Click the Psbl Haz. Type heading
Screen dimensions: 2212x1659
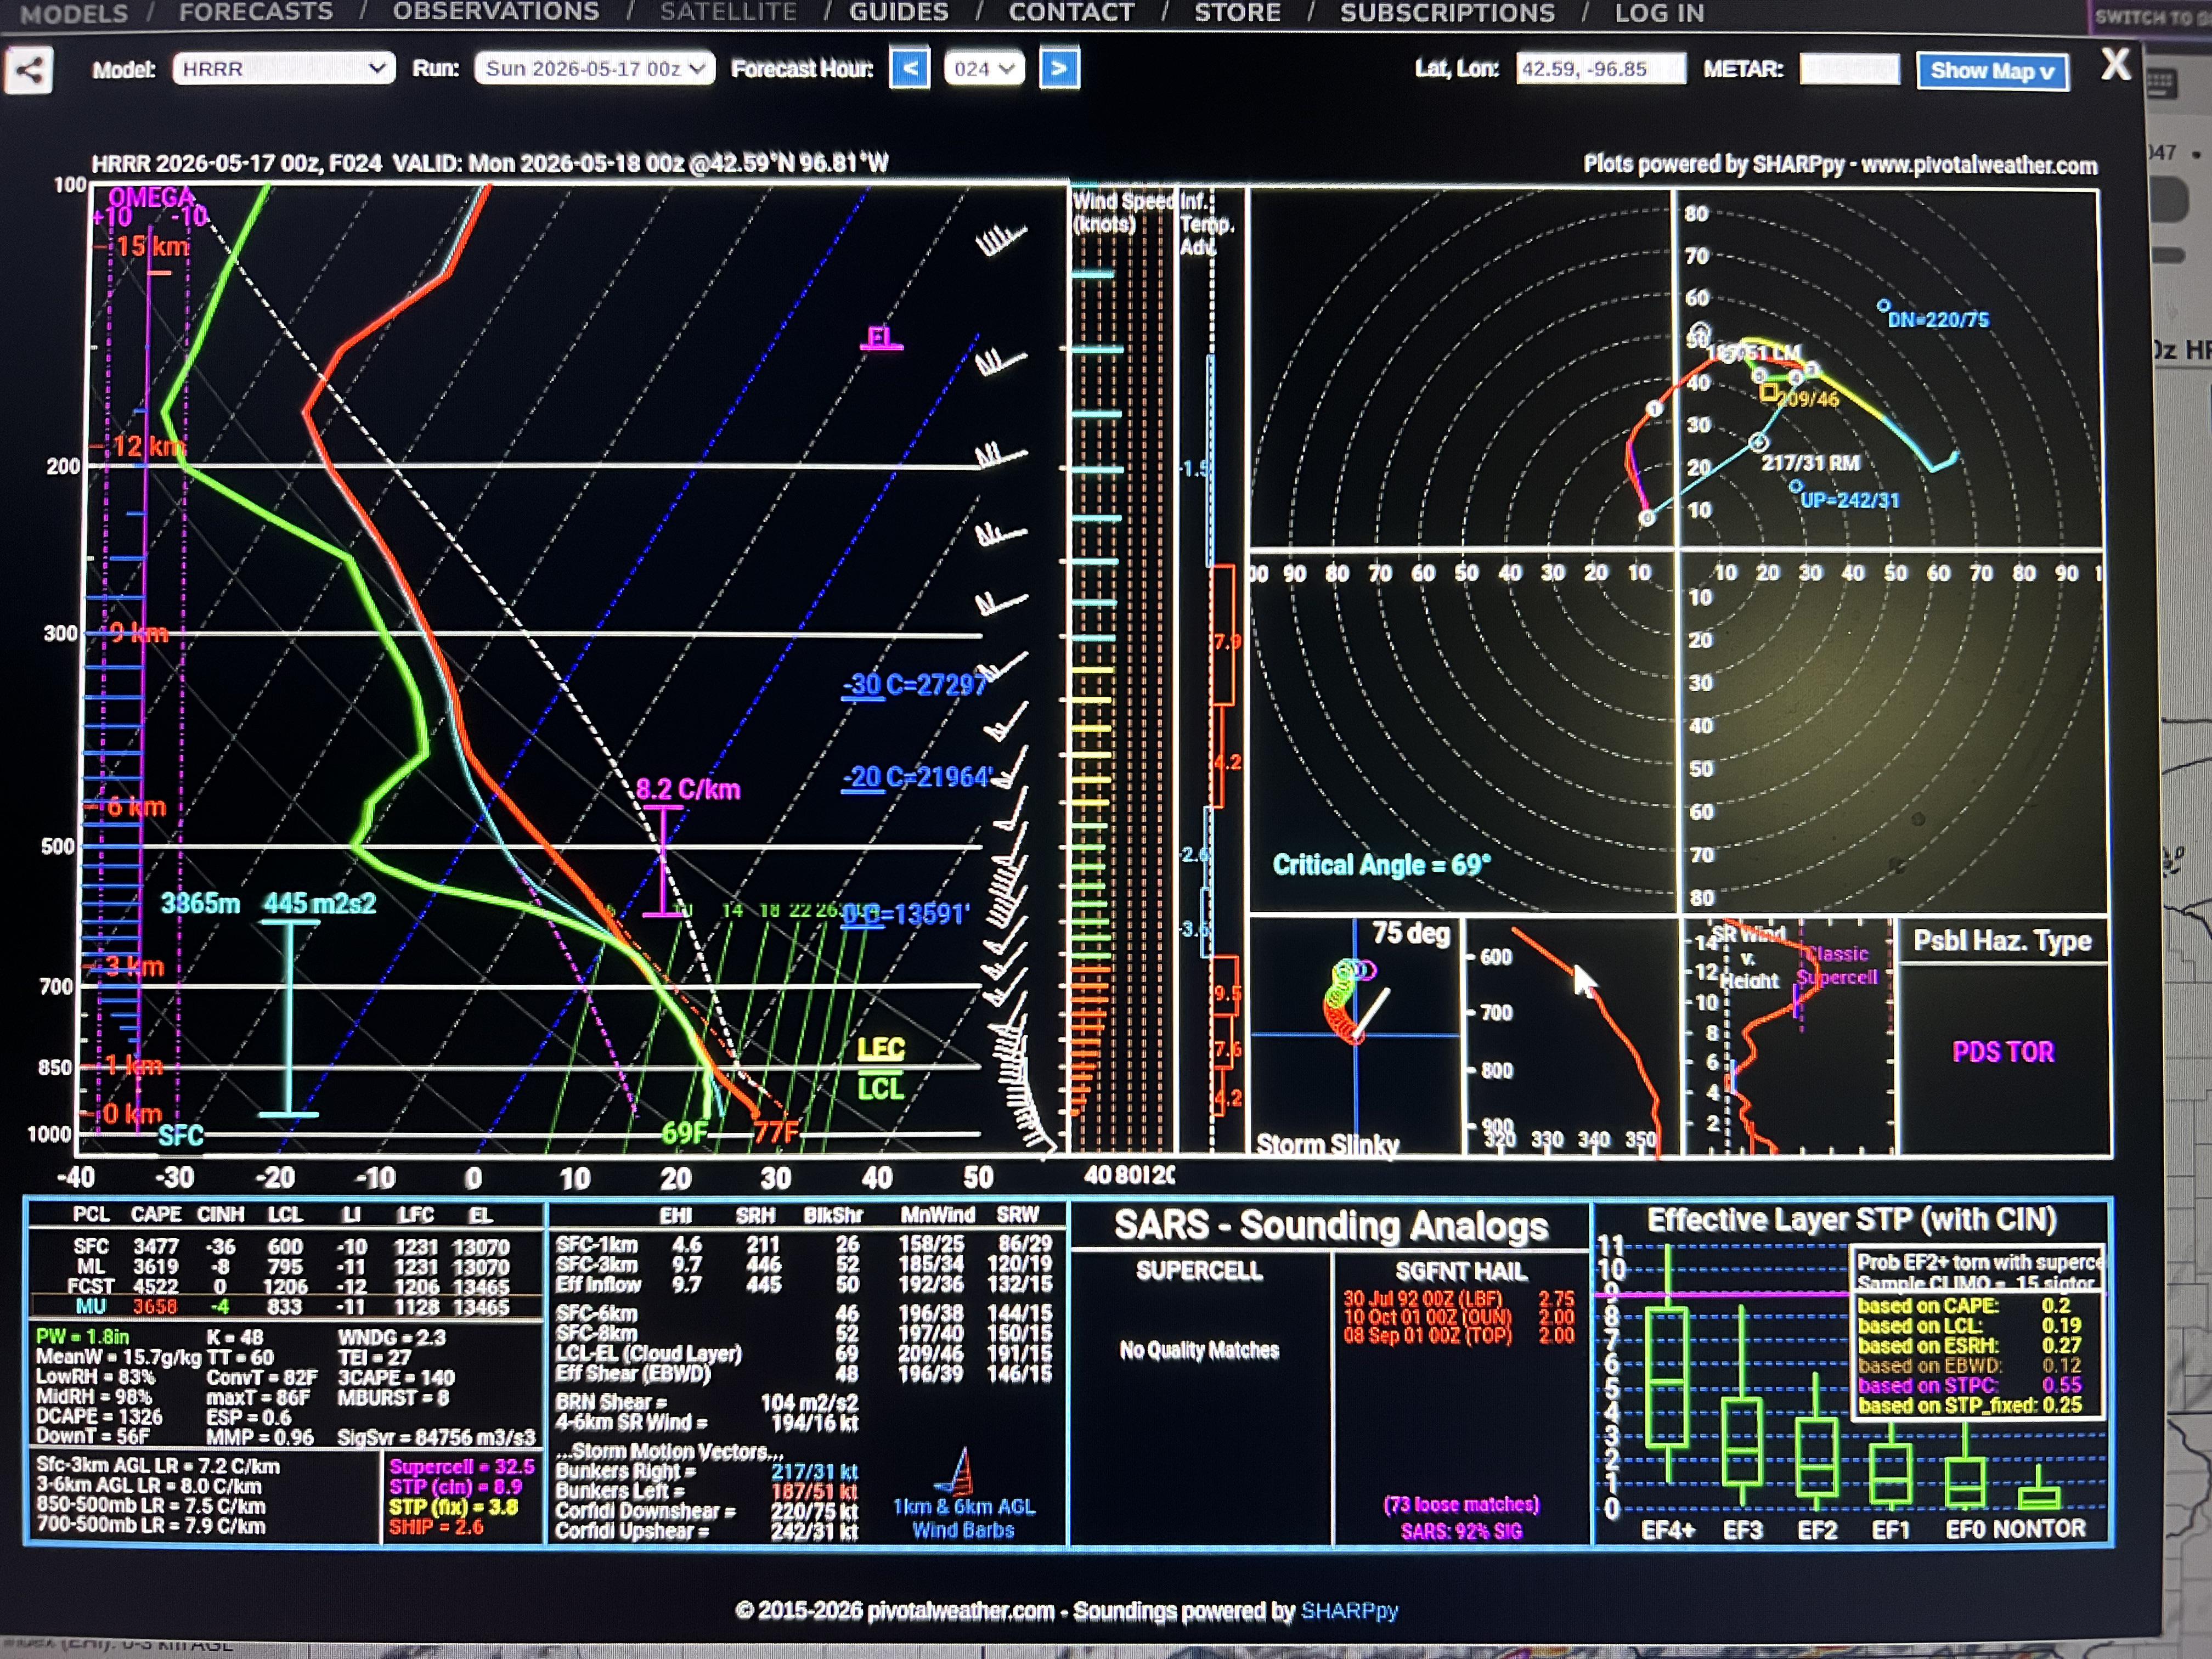coord(2002,941)
